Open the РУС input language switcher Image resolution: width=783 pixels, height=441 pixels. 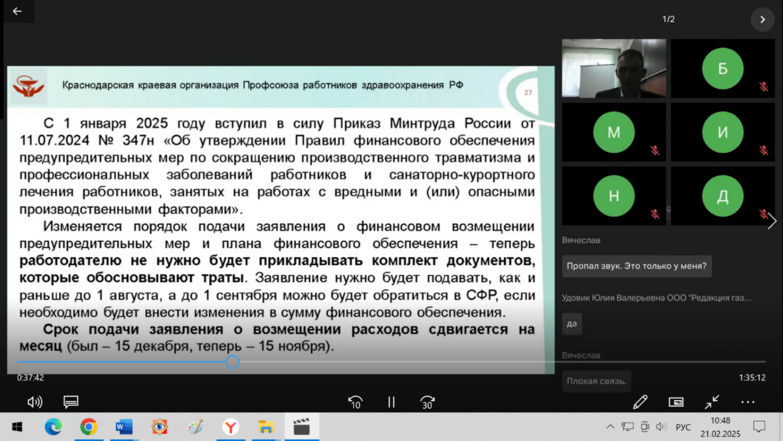click(x=683, y=427)
